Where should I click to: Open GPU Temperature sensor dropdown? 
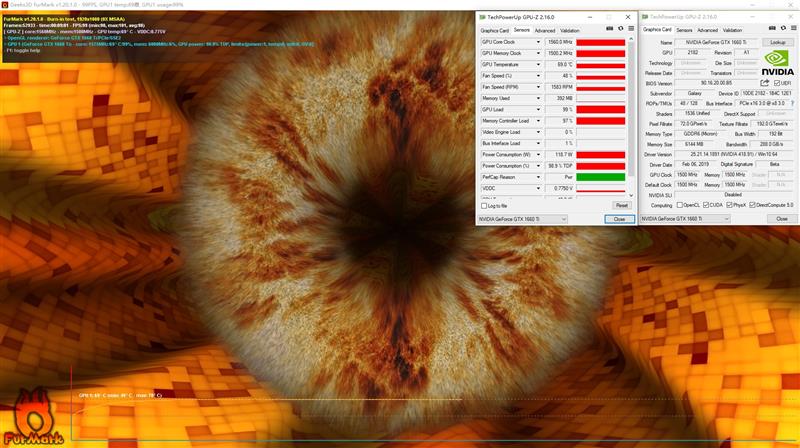click(538, 64)
